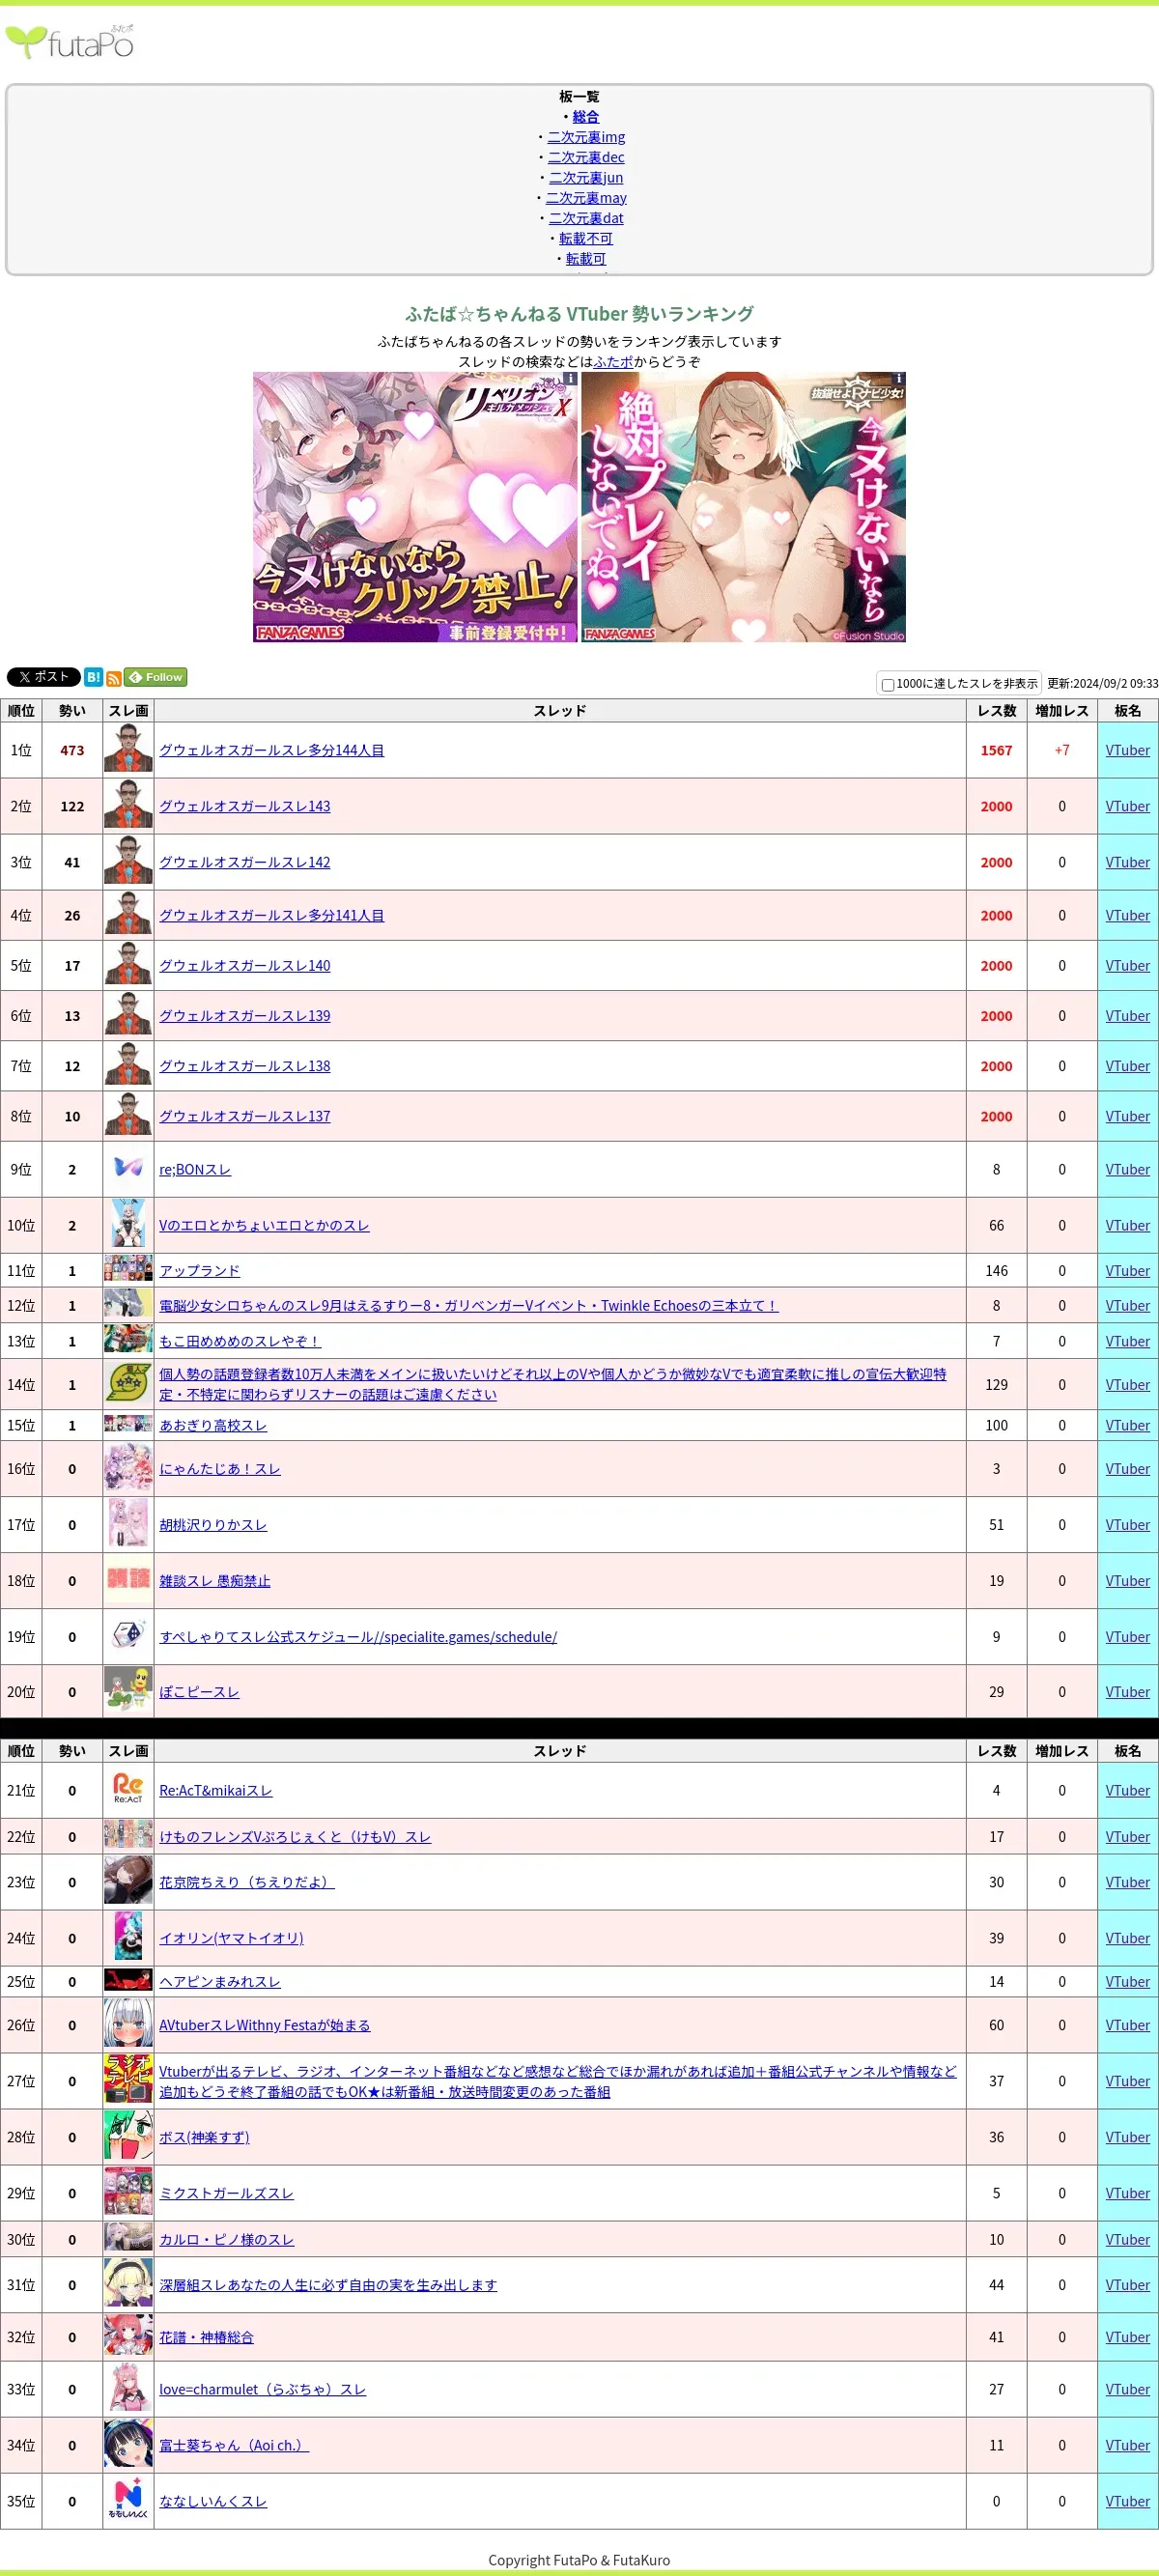1159x2576 pixels.
Task: Open the 富士葵ちゃん（Aoi ch.） thread
Action: point(234,2445)
